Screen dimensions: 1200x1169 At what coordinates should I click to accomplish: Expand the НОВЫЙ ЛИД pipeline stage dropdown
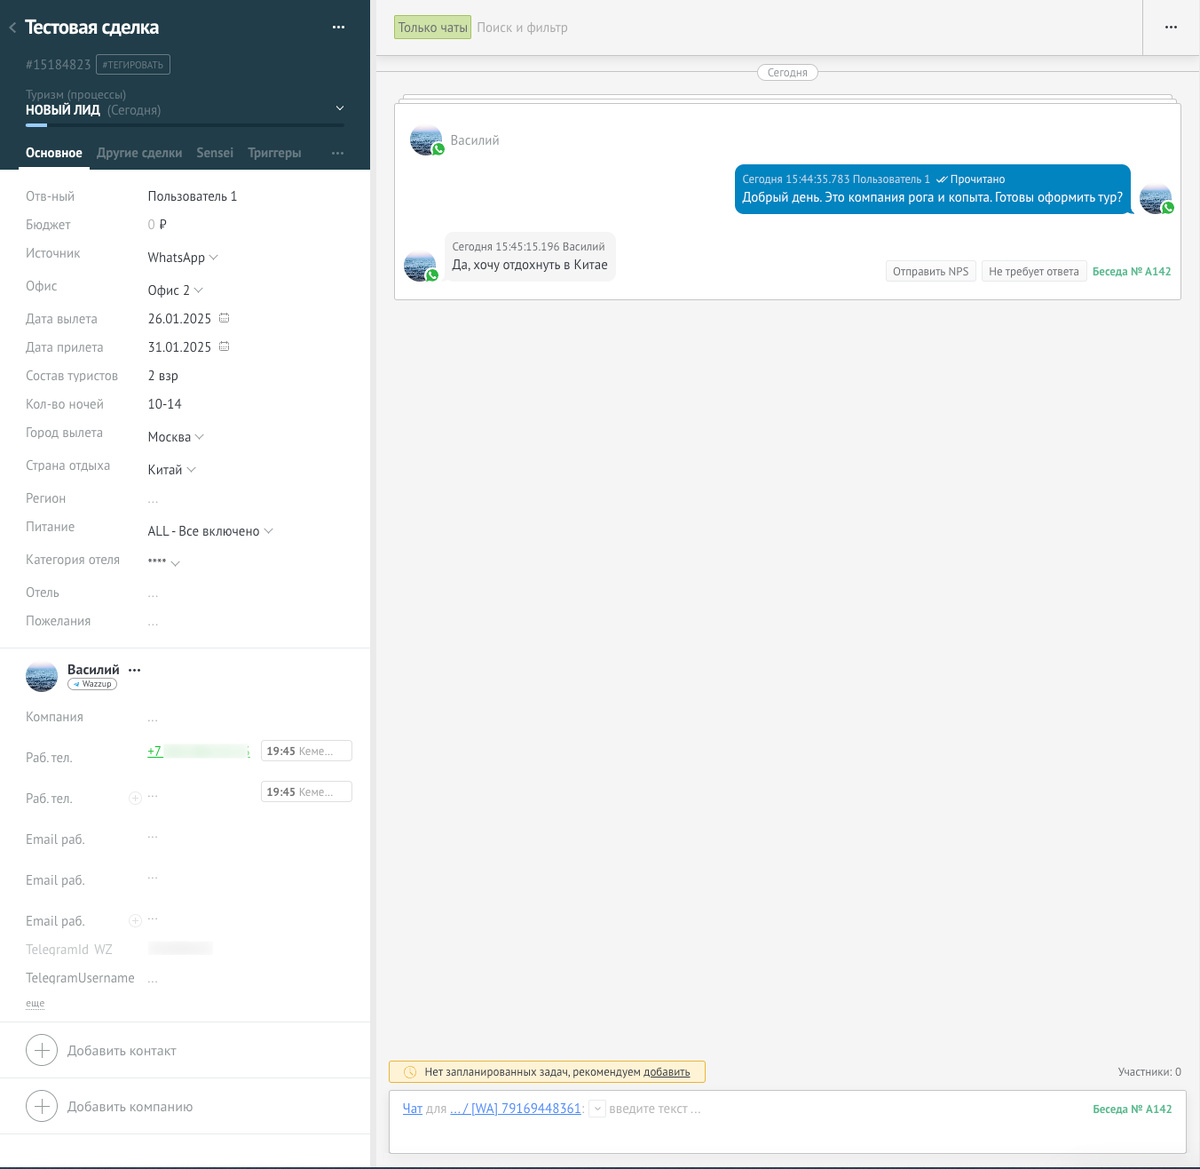(x=339, y=108)
